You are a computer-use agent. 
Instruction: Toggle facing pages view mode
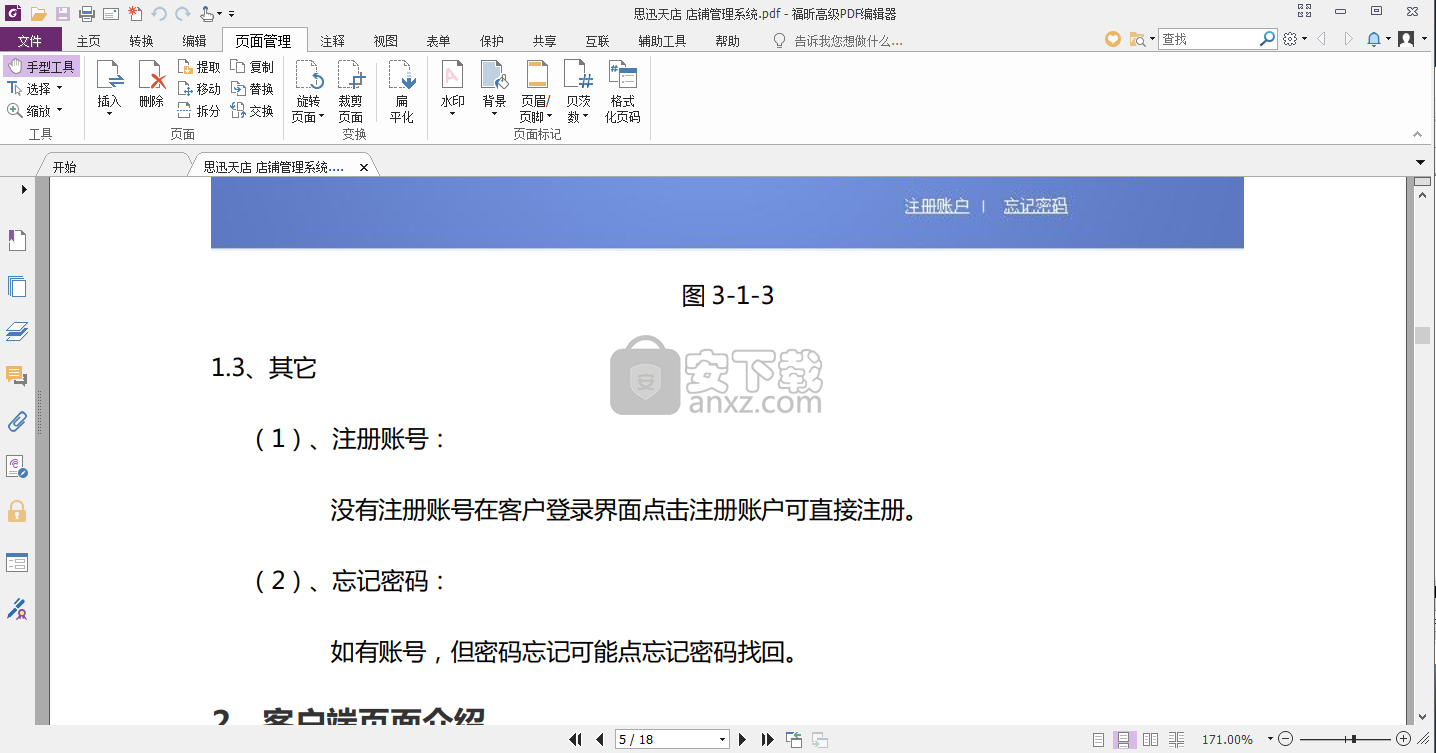(1150, 739)
